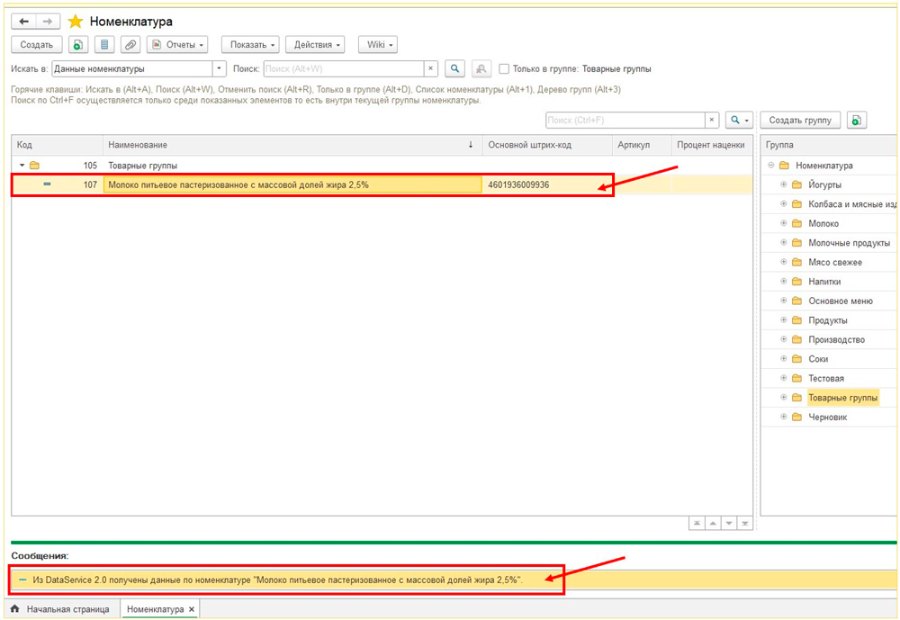The width and height of the screenshot is (900, 620).
Task: Enable the Только в группе checkbox
Action: coord(504,69)
